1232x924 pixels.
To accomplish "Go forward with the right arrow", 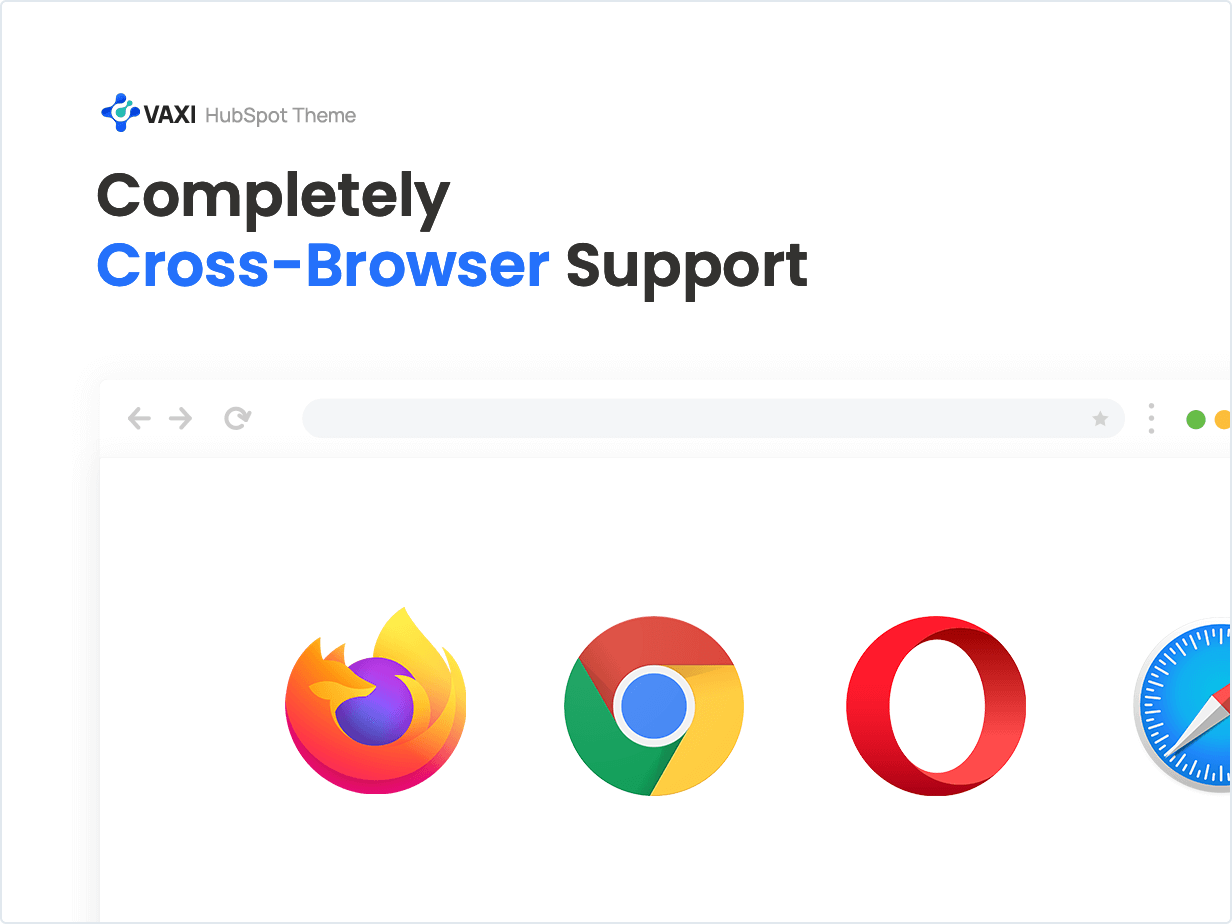I will tap(180, 418).
